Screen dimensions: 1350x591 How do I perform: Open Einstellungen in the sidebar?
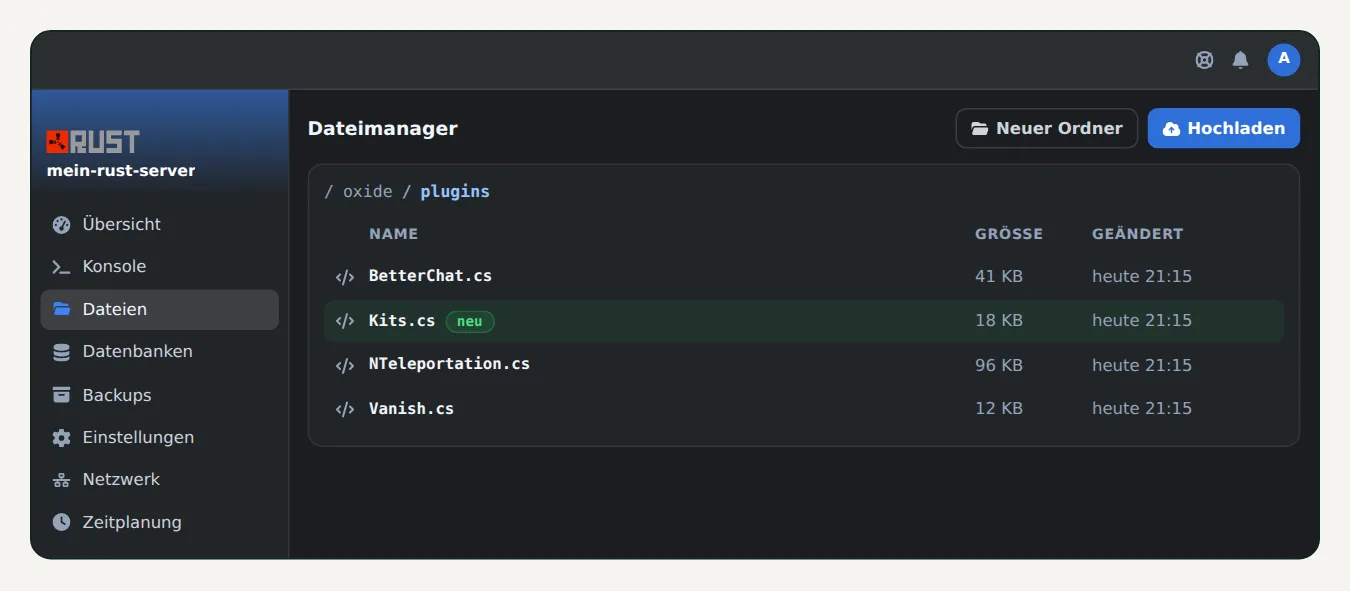click(x=159, y=437)
